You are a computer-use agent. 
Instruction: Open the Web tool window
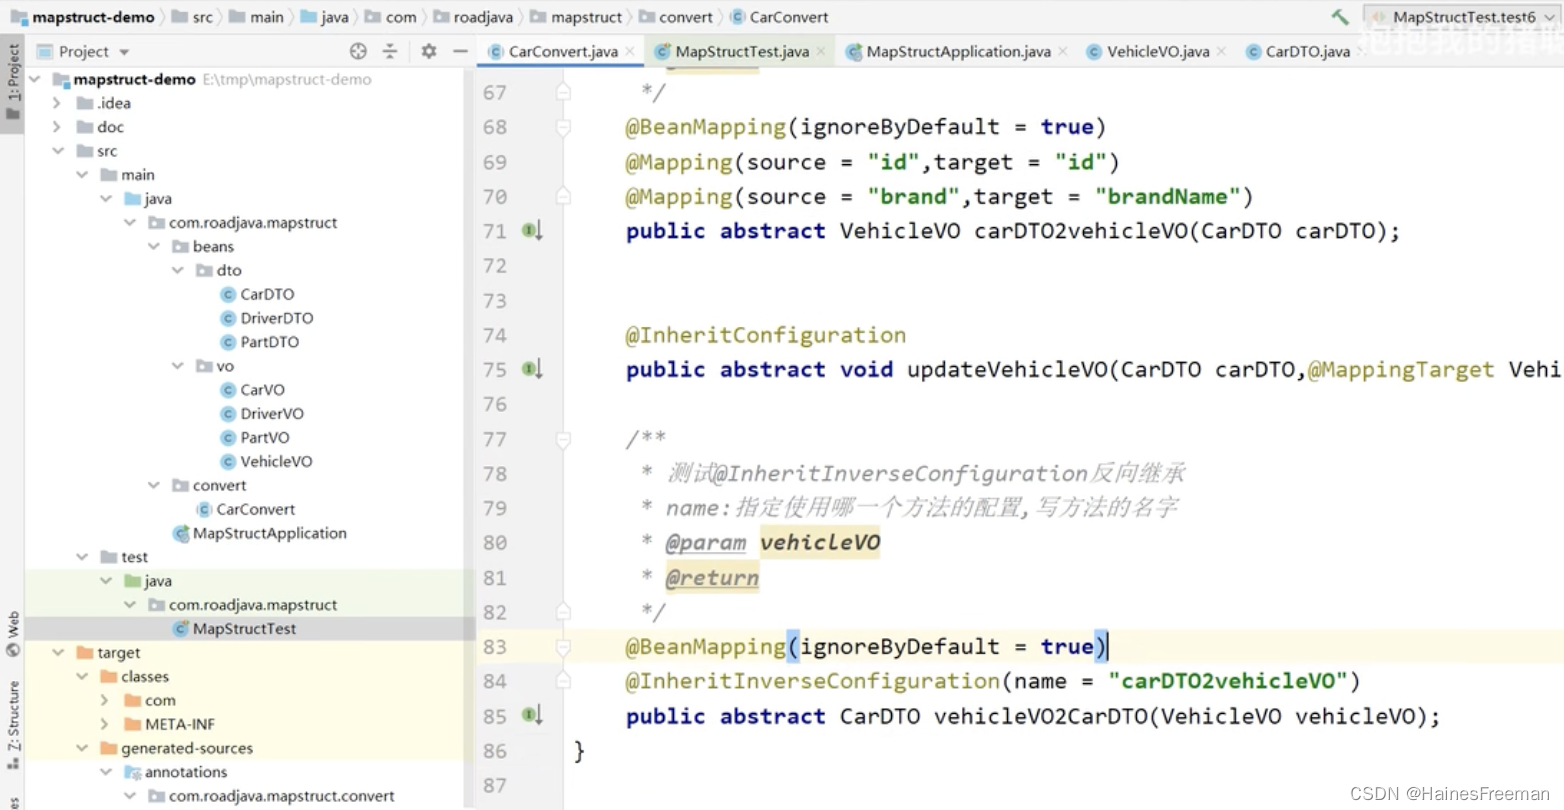13,634
